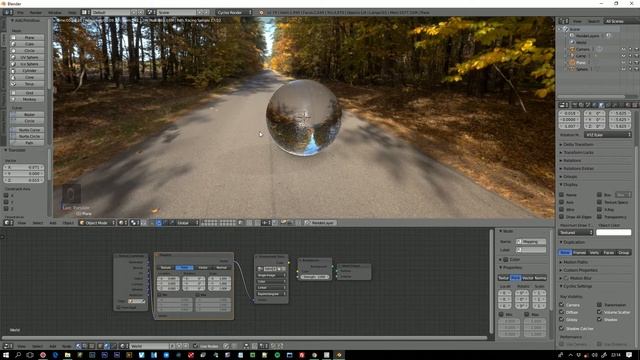Toggle Shadow Catcher checkbox

(562, 328)
